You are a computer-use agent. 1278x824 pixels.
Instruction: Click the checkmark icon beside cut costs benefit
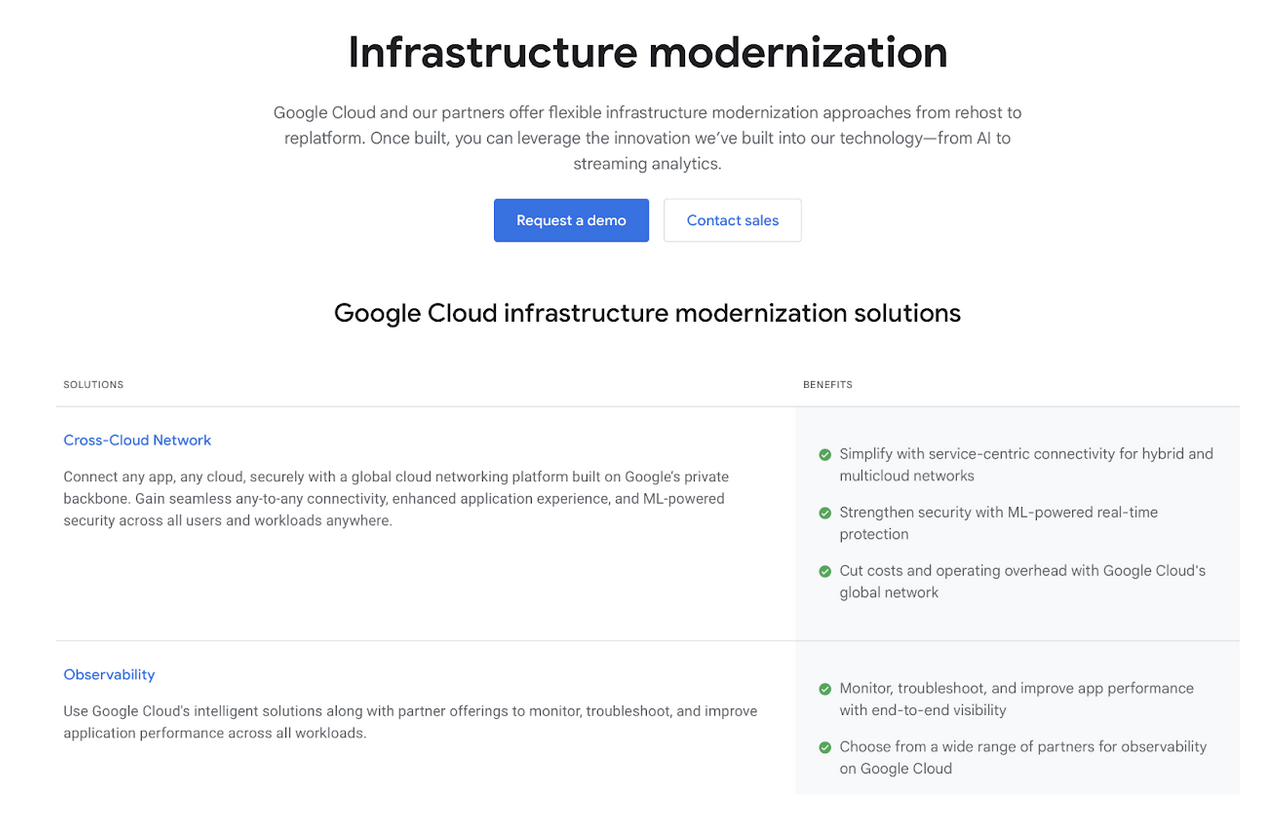pos(824,570)
